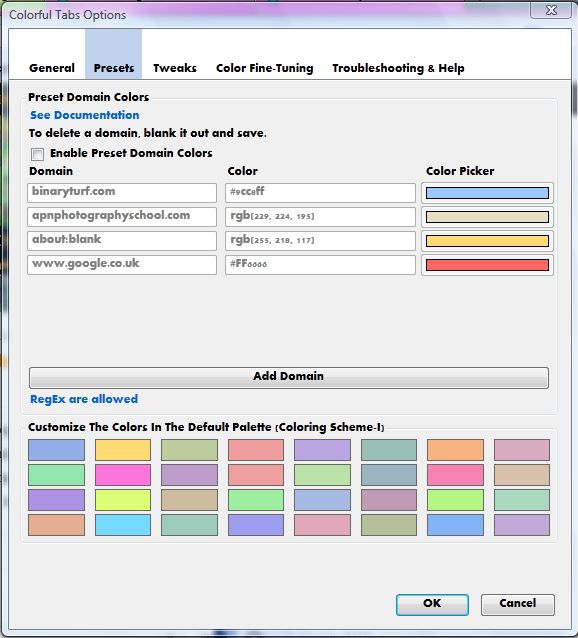
Task: Open Troubleshooting & Help tab
Action: point(398,68)
